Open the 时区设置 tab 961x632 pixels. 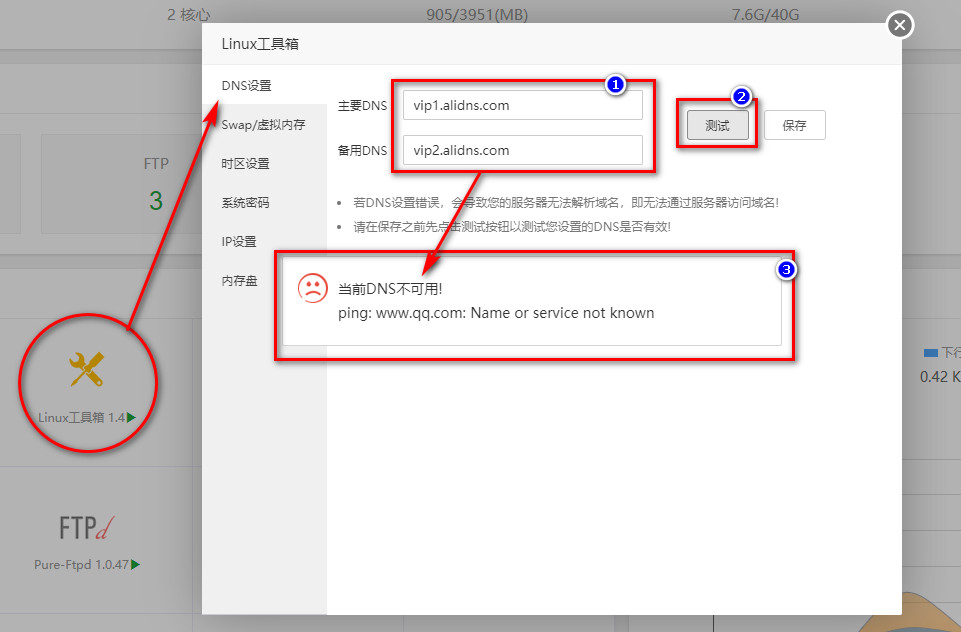click(245, 164)
